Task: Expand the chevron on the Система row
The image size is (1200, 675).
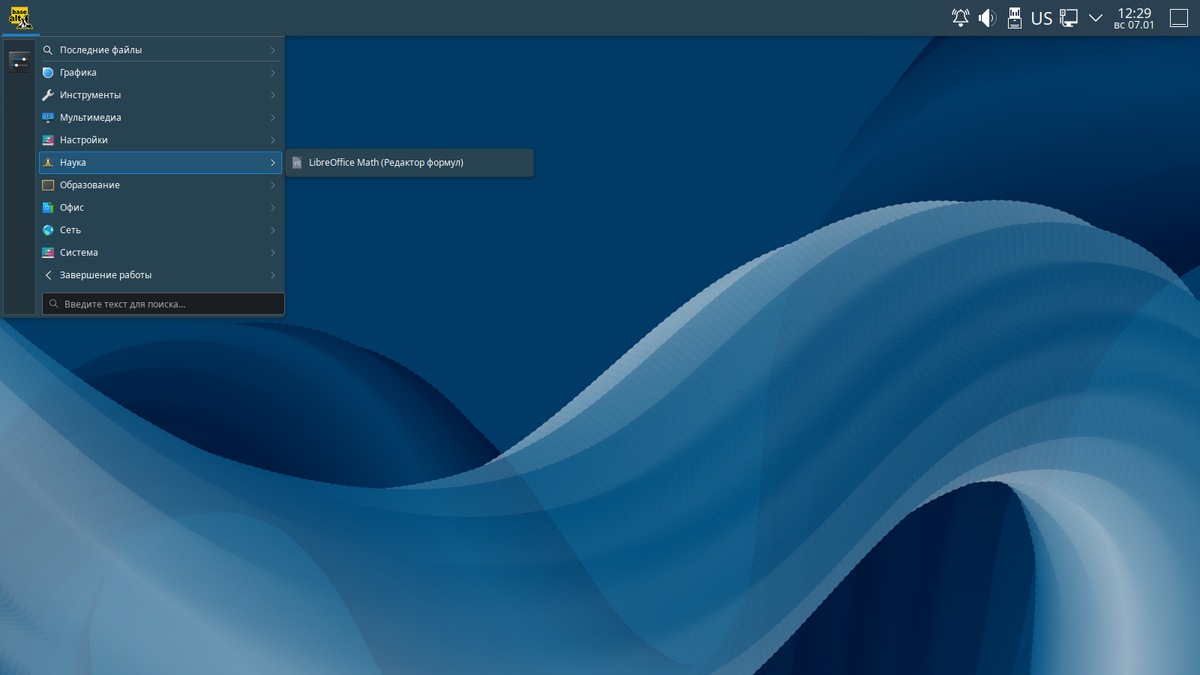Action: point(273,252)
